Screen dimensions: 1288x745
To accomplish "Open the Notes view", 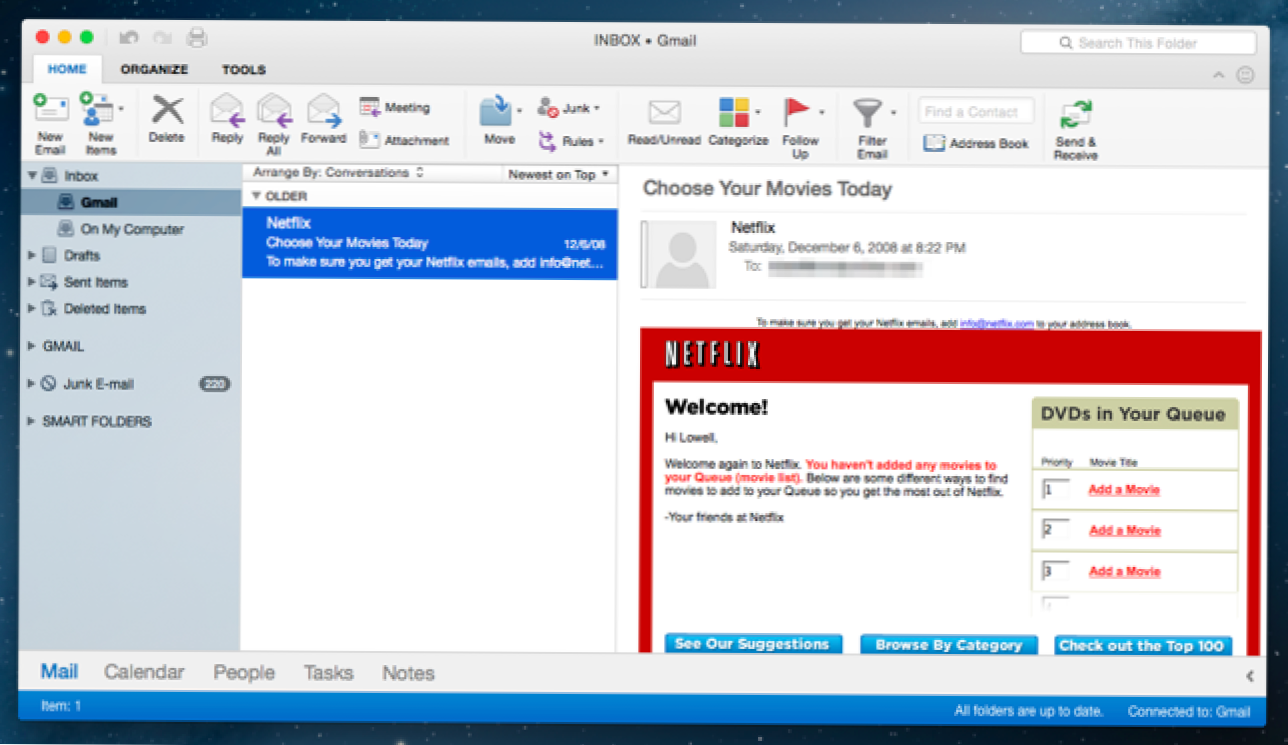I will point(408,673).
